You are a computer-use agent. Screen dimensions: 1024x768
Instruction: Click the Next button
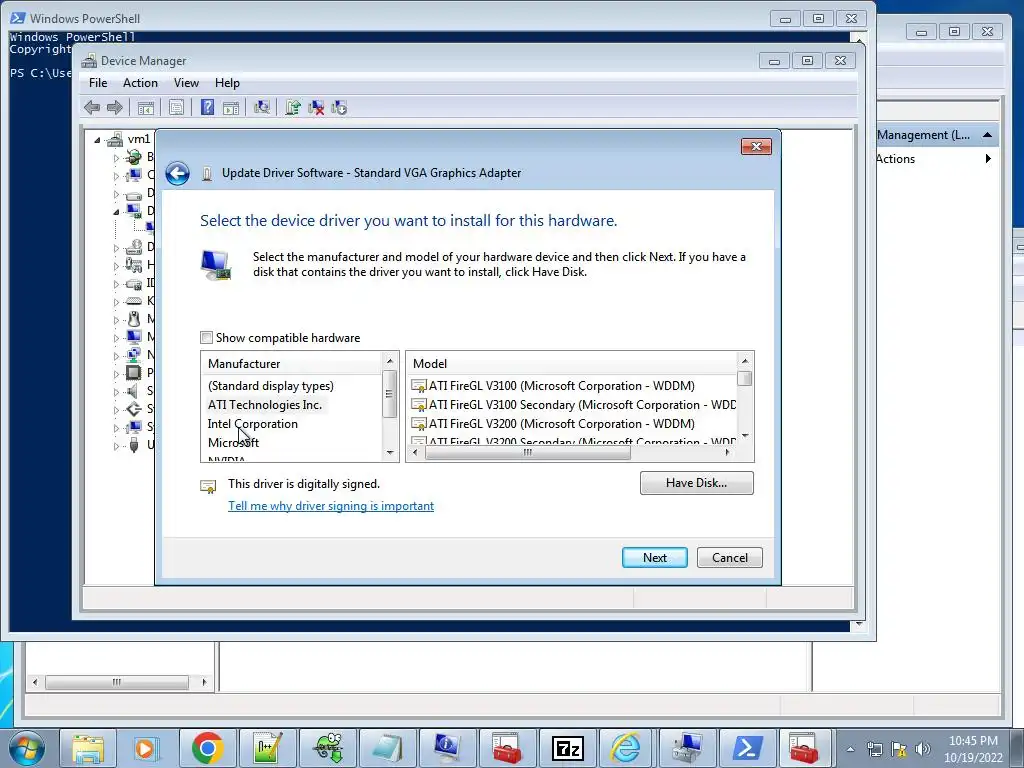[654, 558]
